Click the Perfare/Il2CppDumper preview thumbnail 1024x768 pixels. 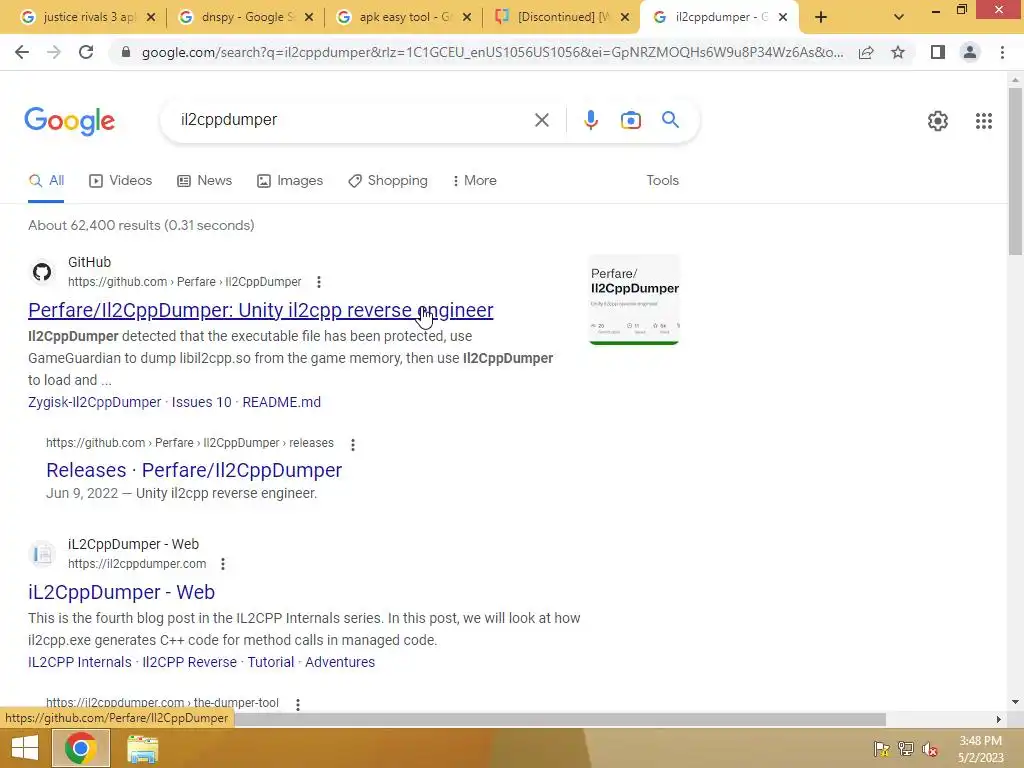click(x=634, y=300)
